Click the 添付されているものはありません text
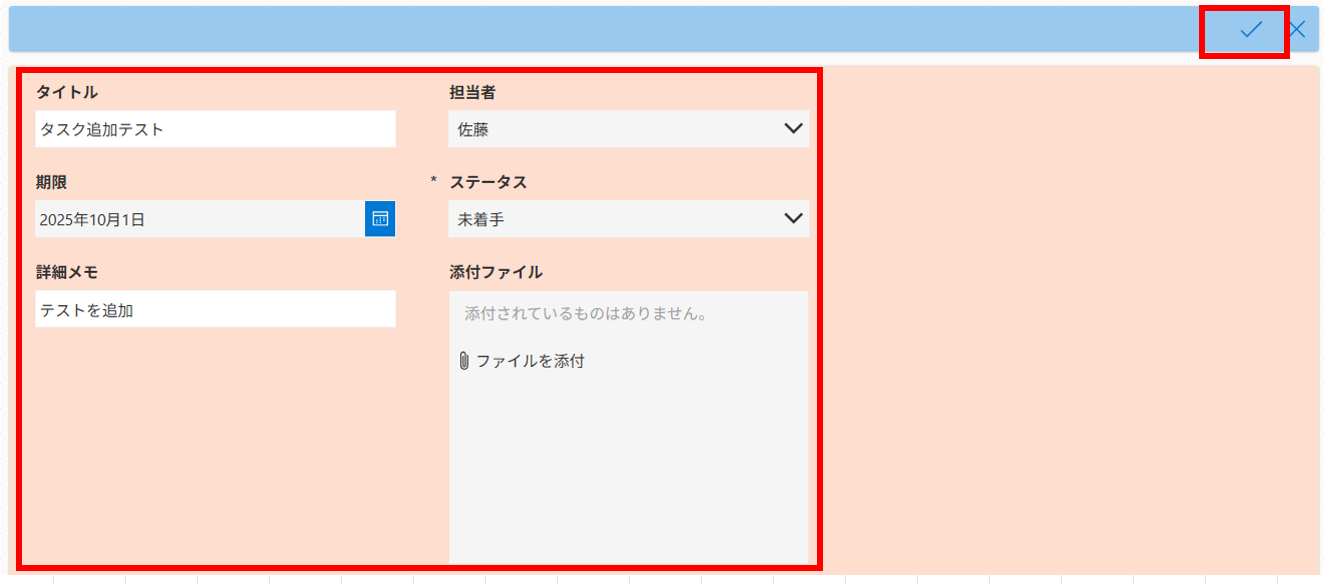Viewport: 1324px width, 583px height. [x=586, y=314]
